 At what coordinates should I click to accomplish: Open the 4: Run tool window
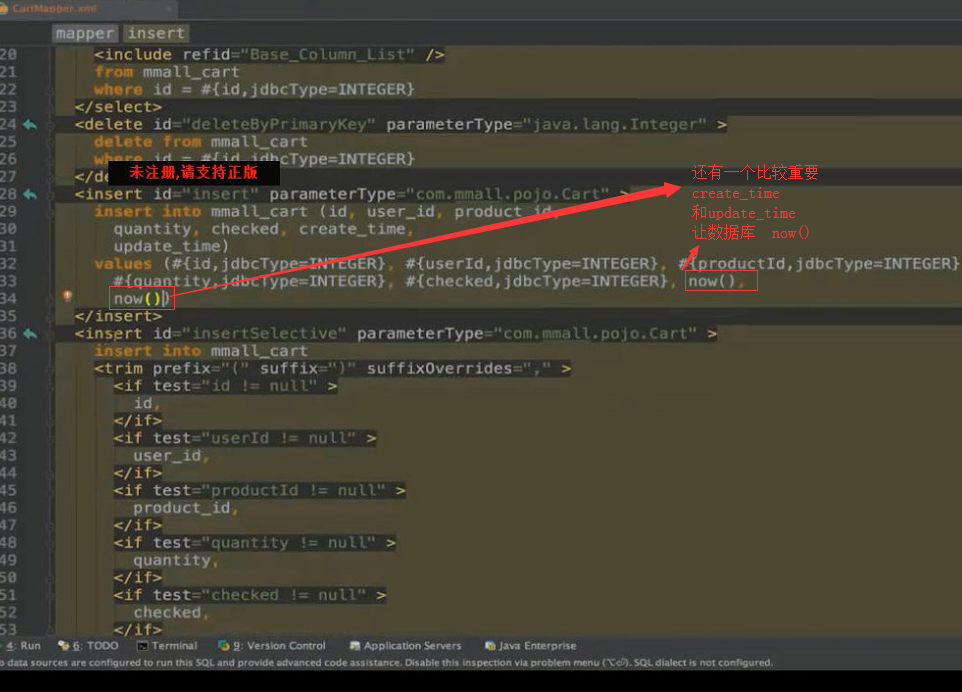[23, 645]
